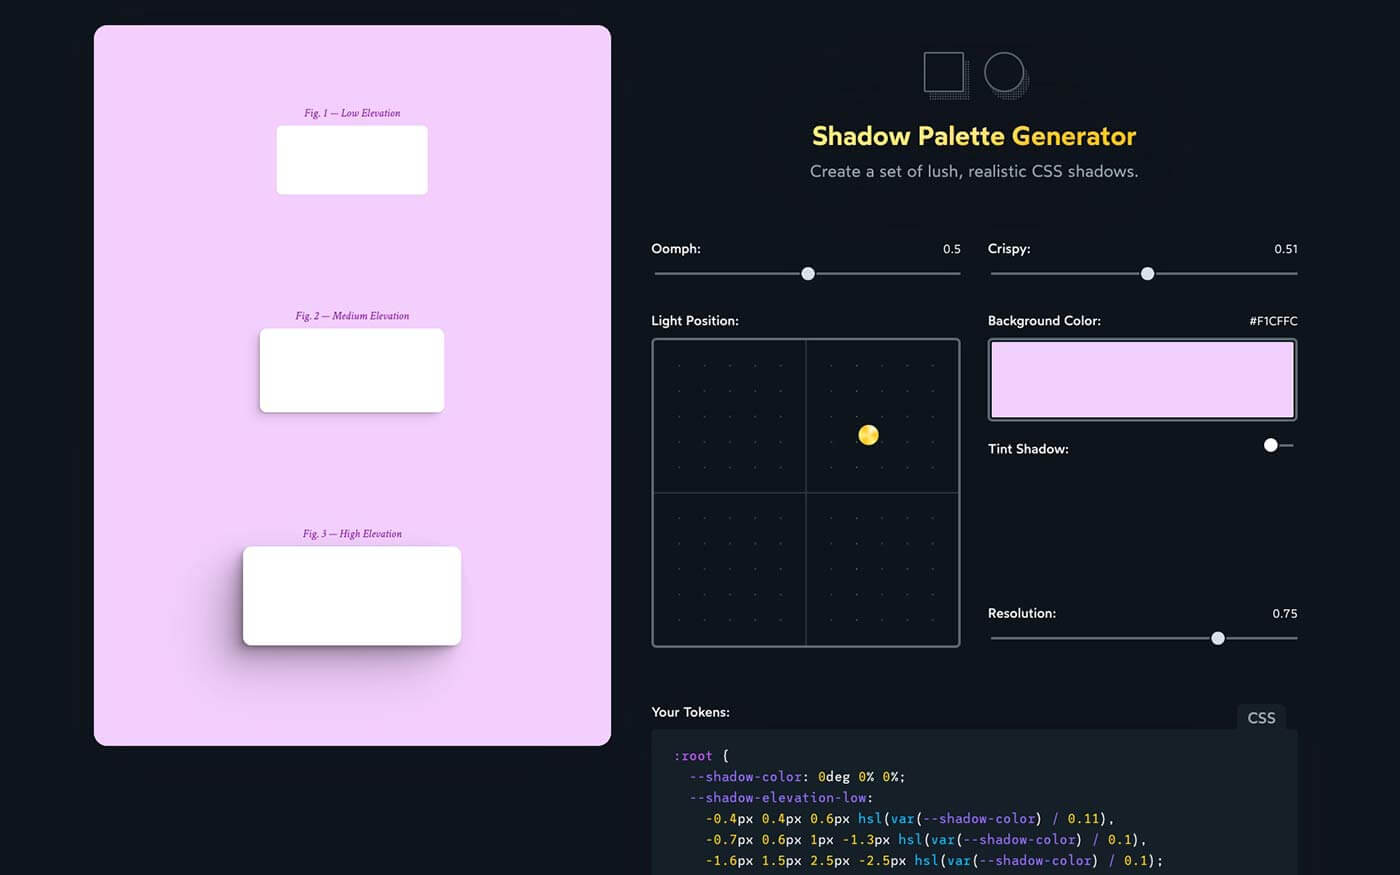Toggle the Tint Shadow switch
The width and height of the screenshot is (1400, 875).
[1278, 445]
